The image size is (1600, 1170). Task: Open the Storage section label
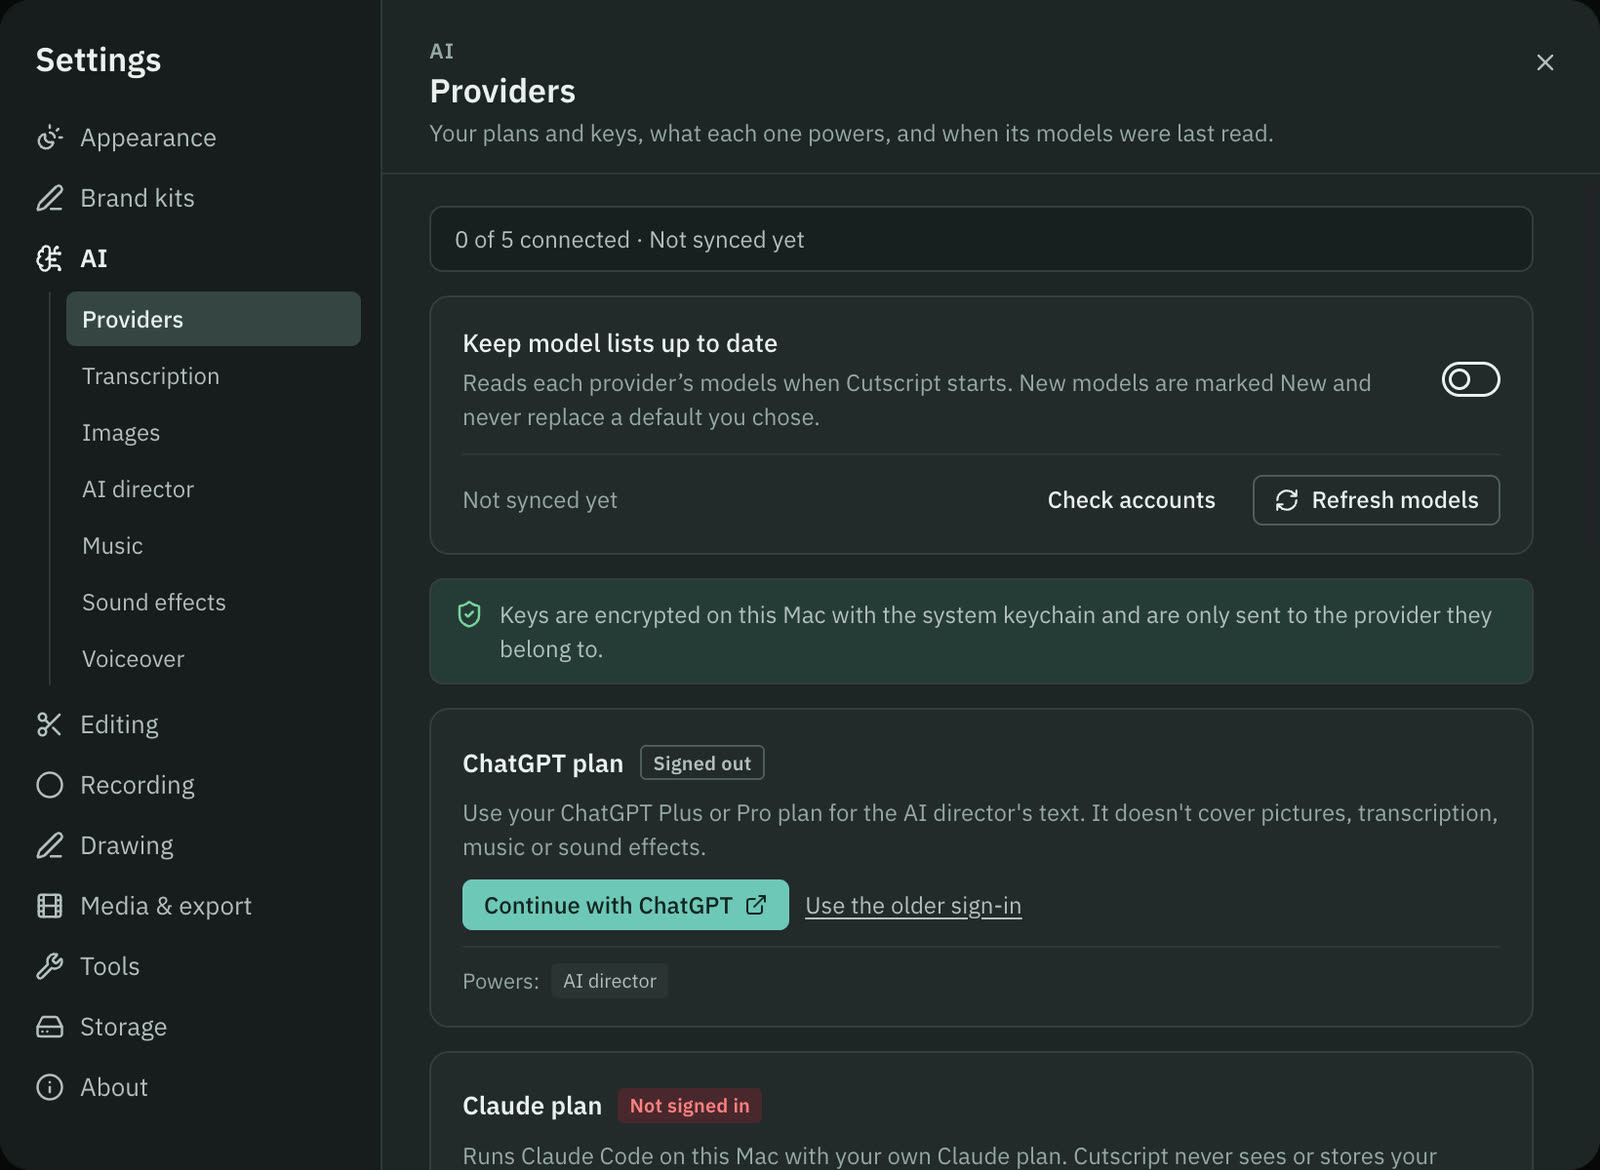(x=123, y=1027)
